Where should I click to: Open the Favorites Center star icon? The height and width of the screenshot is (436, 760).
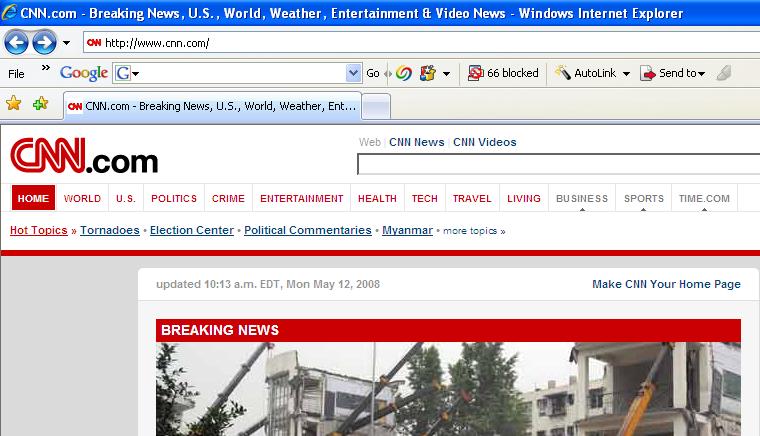(x=14, y=104)
